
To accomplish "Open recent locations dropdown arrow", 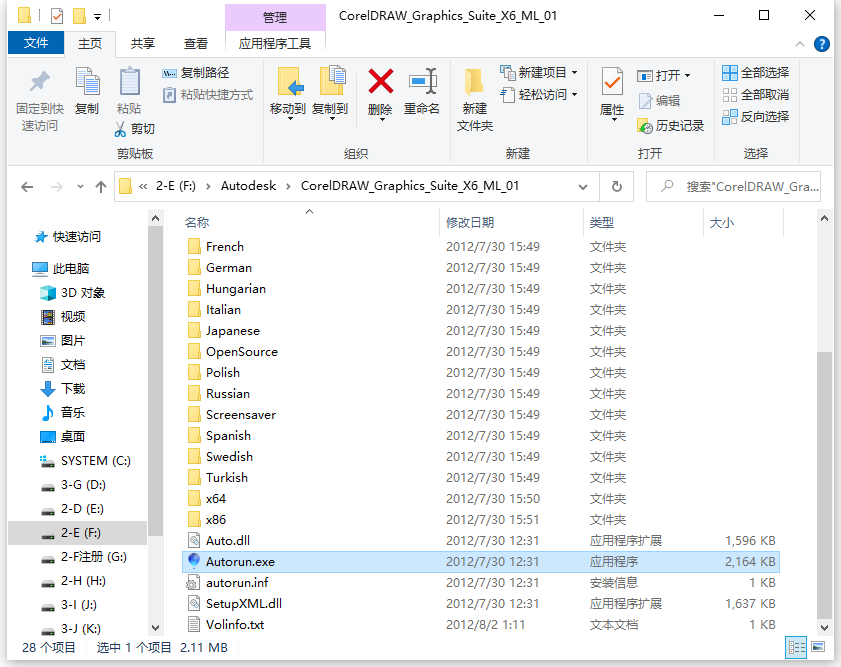I will pyautogui.click(x=80, y=187).
